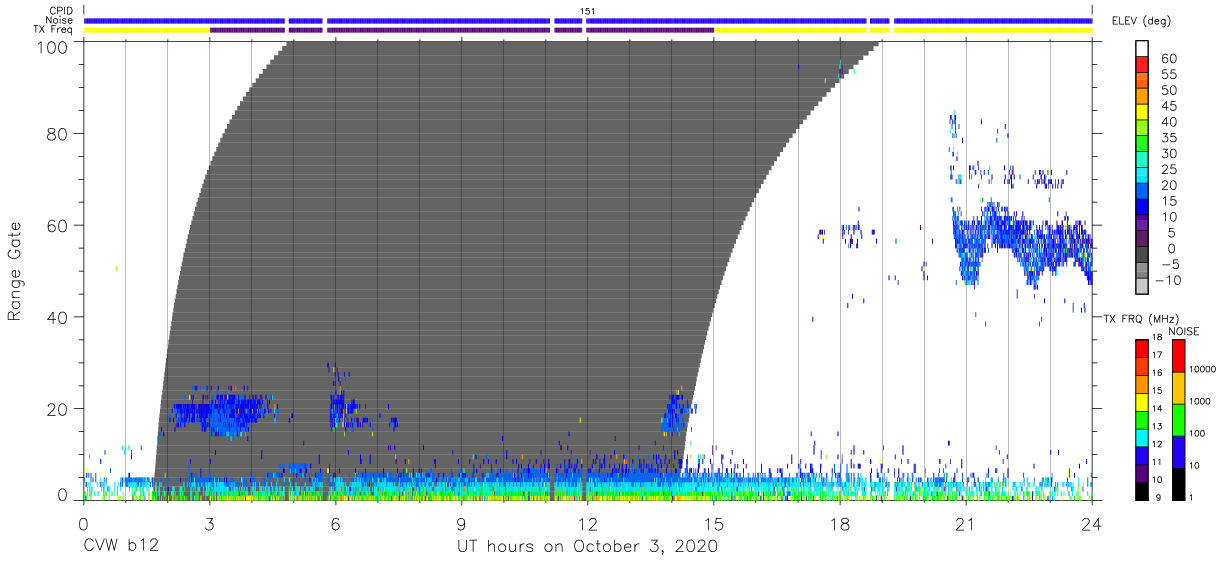Click the '40' tick on the Range Gate axis
This screenshot has width=1228, height=567.
58,317
